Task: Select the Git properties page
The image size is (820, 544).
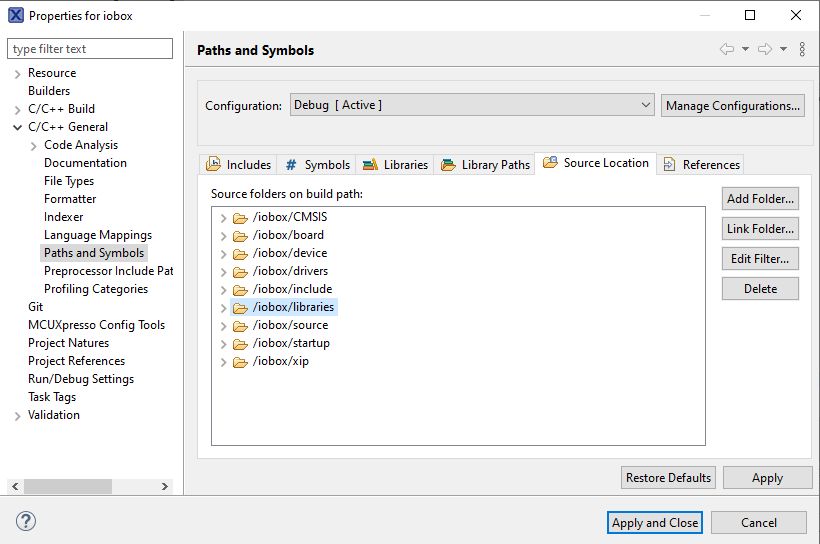Action: pyautogui.click(x=36, y=307)
